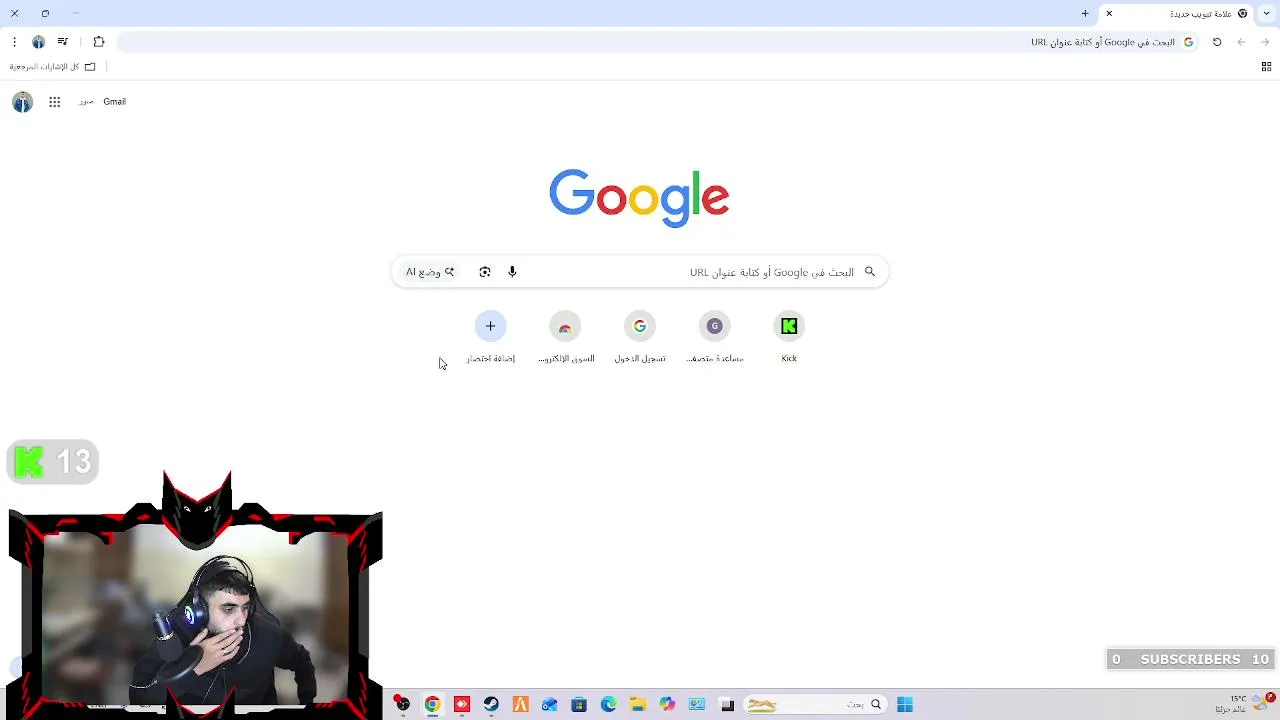Screen dimensions: 1280x720
Task: Open the Copilot icon on taskbar
Action: click(667, 705)
